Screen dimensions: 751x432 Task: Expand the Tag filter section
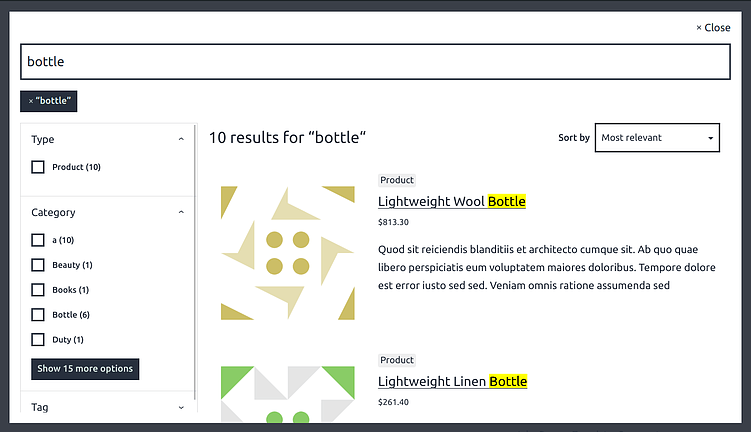tap(181, 408)
